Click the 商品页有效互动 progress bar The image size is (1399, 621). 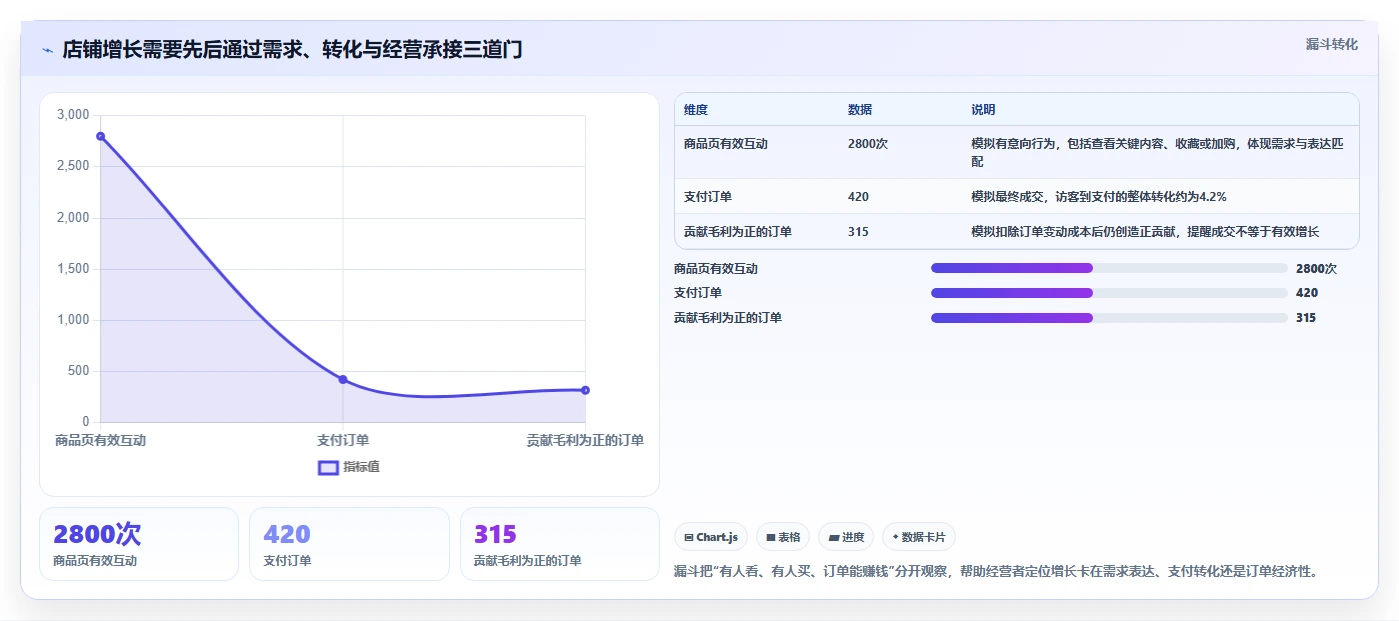tap(1109, 268)
